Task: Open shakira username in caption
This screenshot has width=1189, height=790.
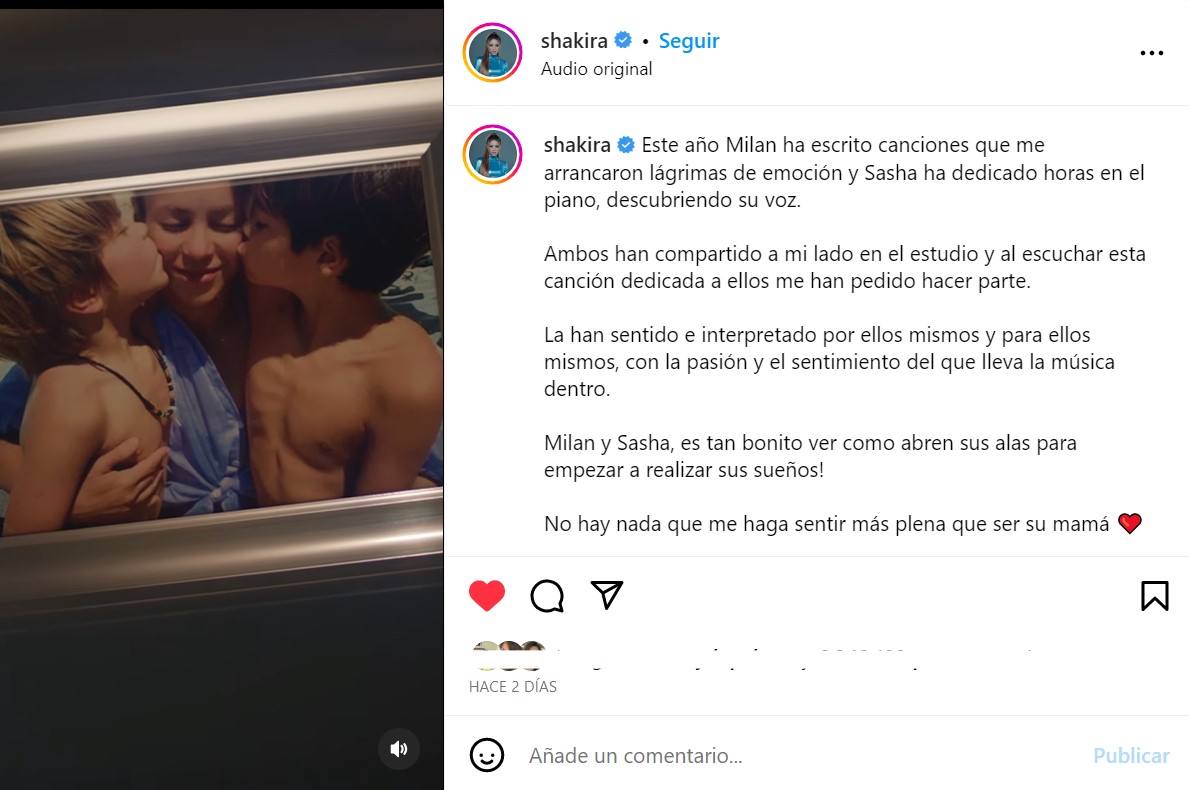Action: pyautogui.click(x=577, y=145)
